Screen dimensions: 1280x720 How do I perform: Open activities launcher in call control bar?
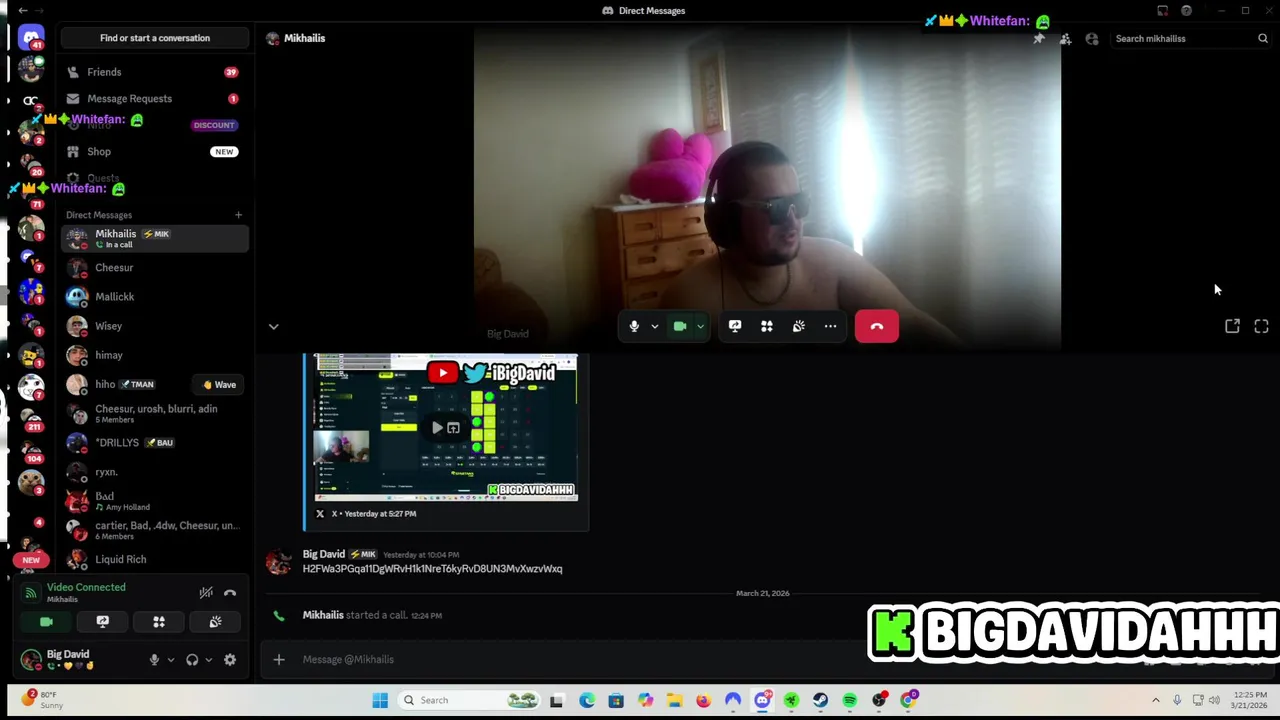coord(767,326)
